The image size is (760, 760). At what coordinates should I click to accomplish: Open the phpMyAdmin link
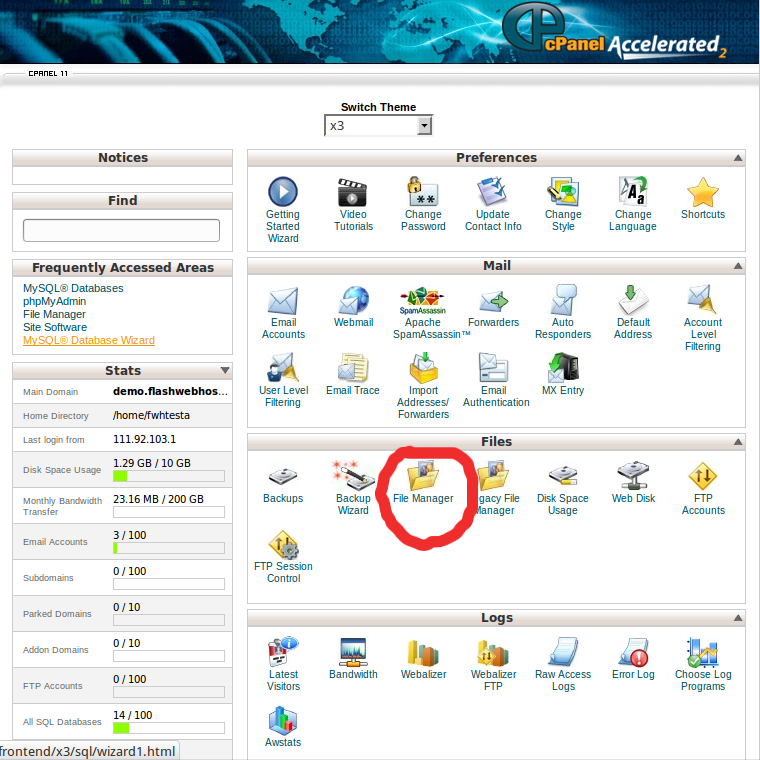pos(54,301)
